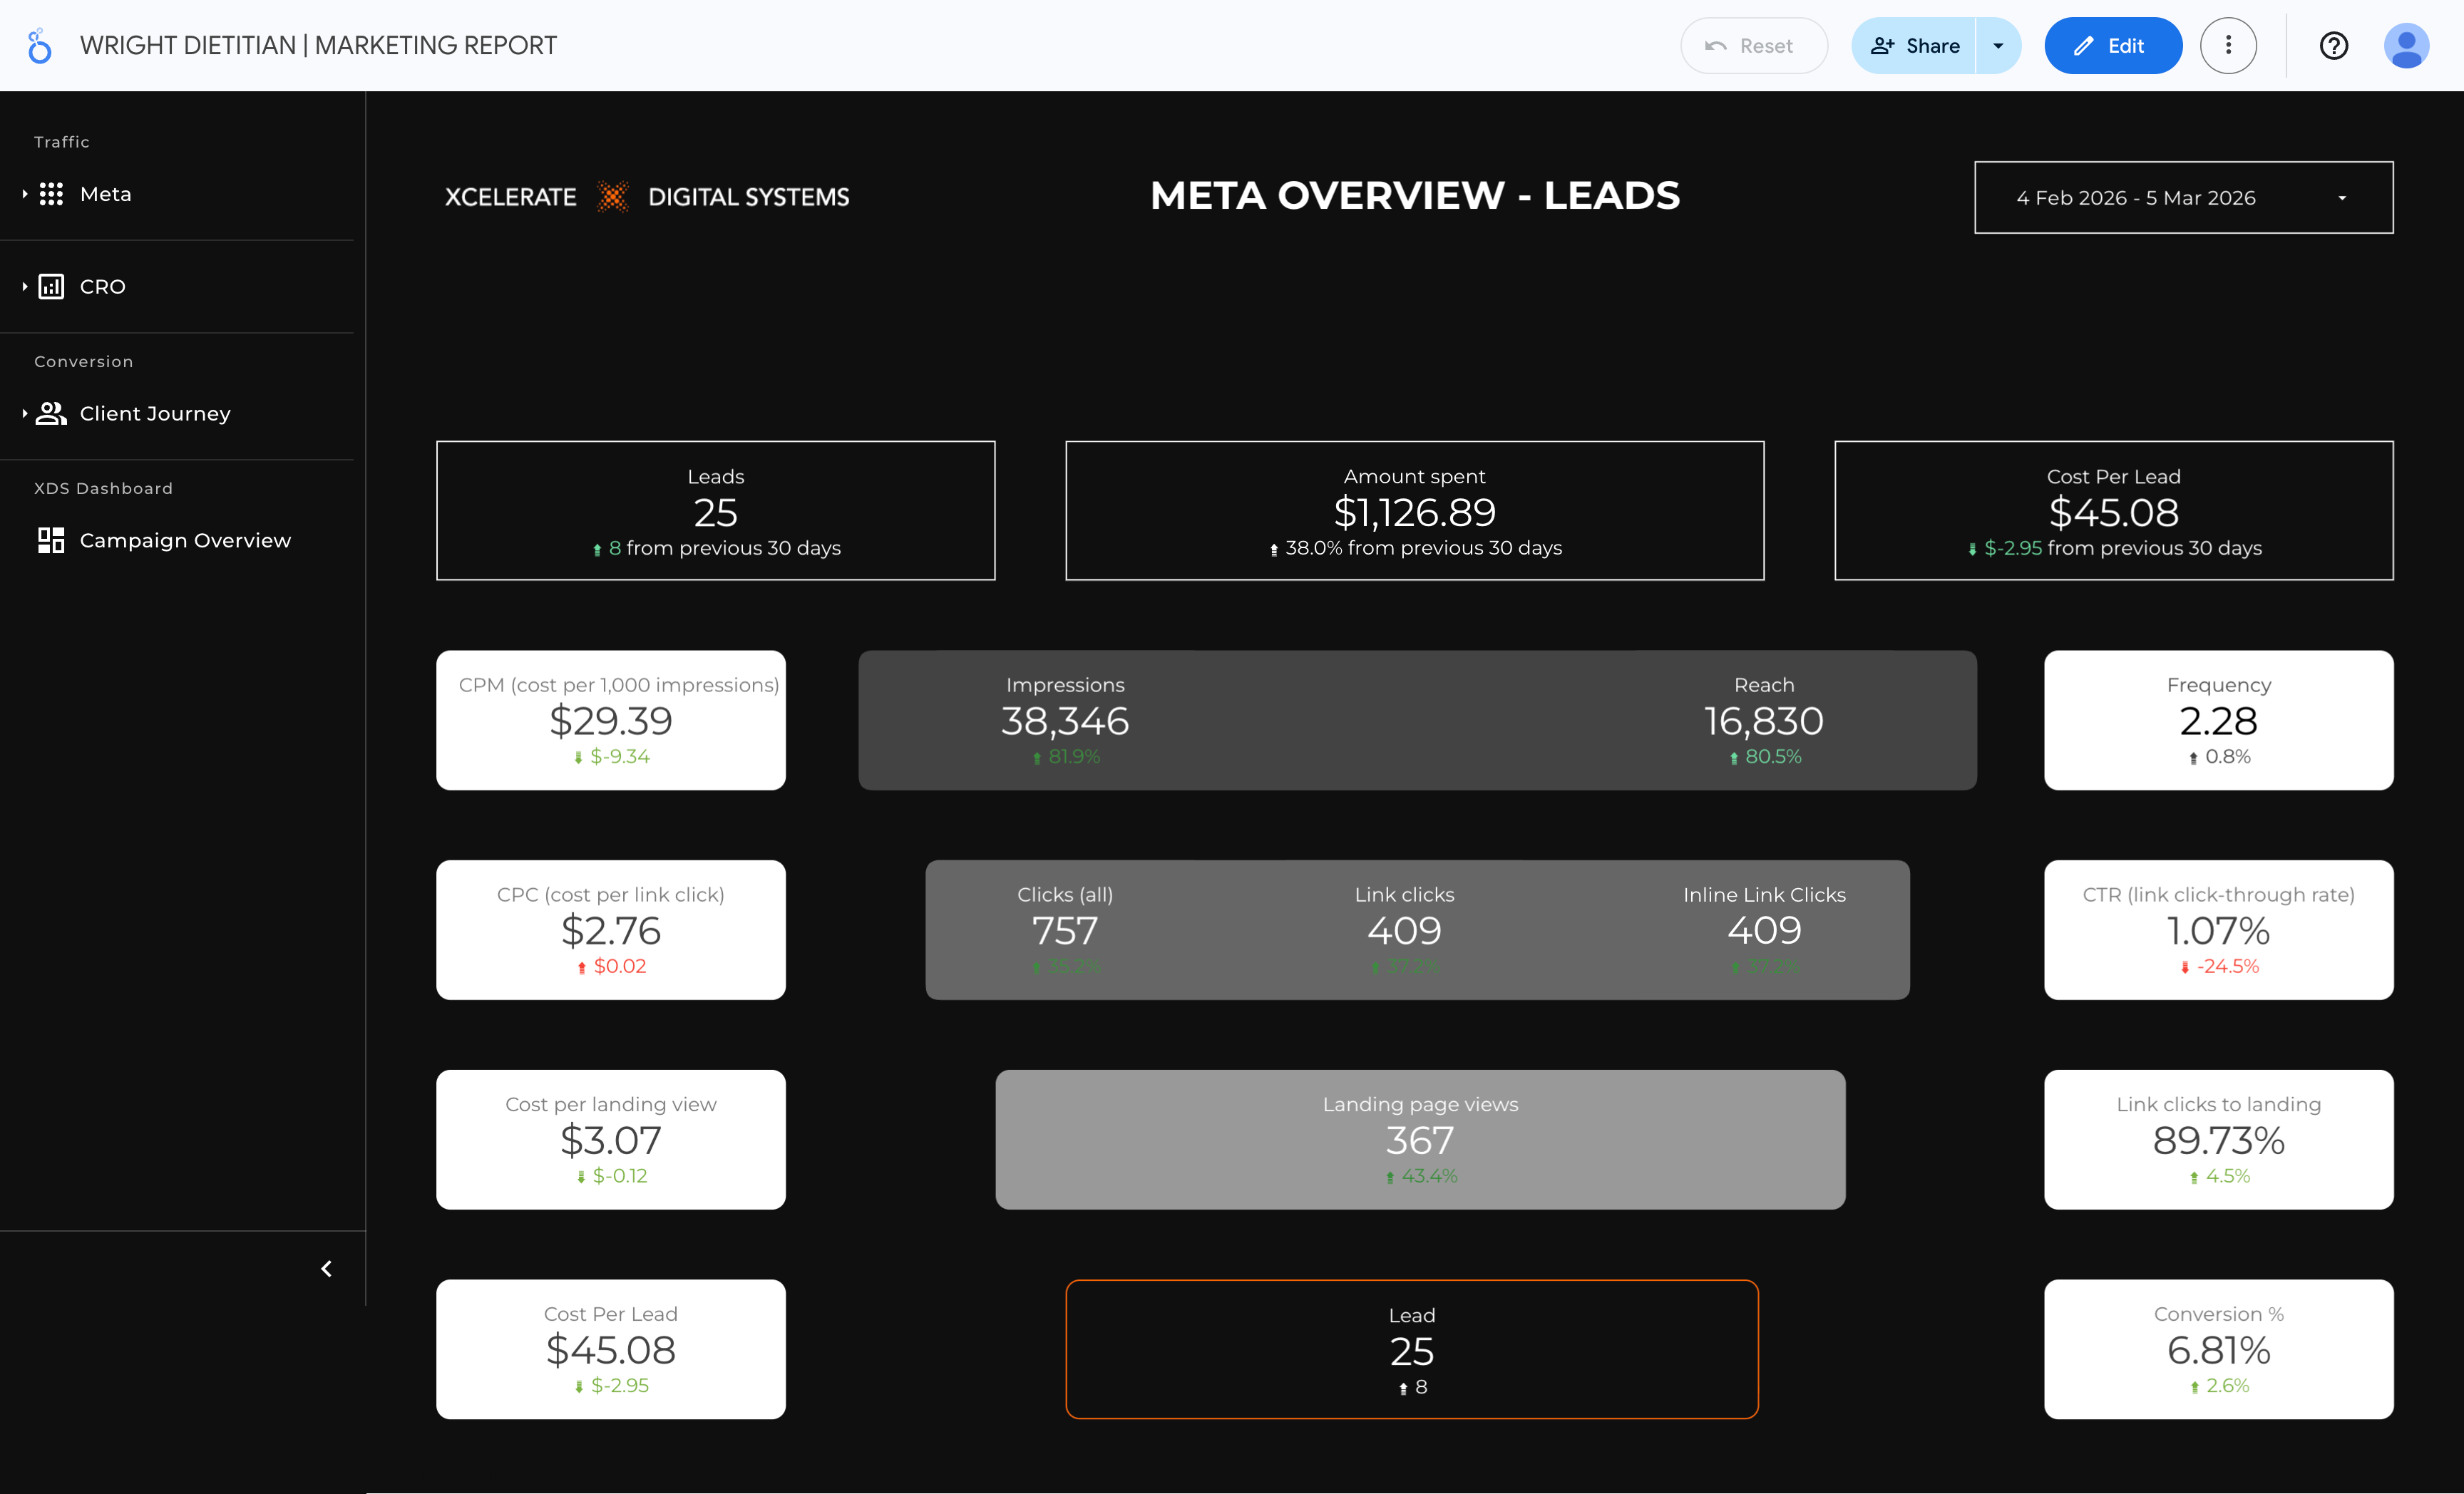2464x1494 pixels.
Task: Open the help question mark icon
Action: [x=2333, y=46]
